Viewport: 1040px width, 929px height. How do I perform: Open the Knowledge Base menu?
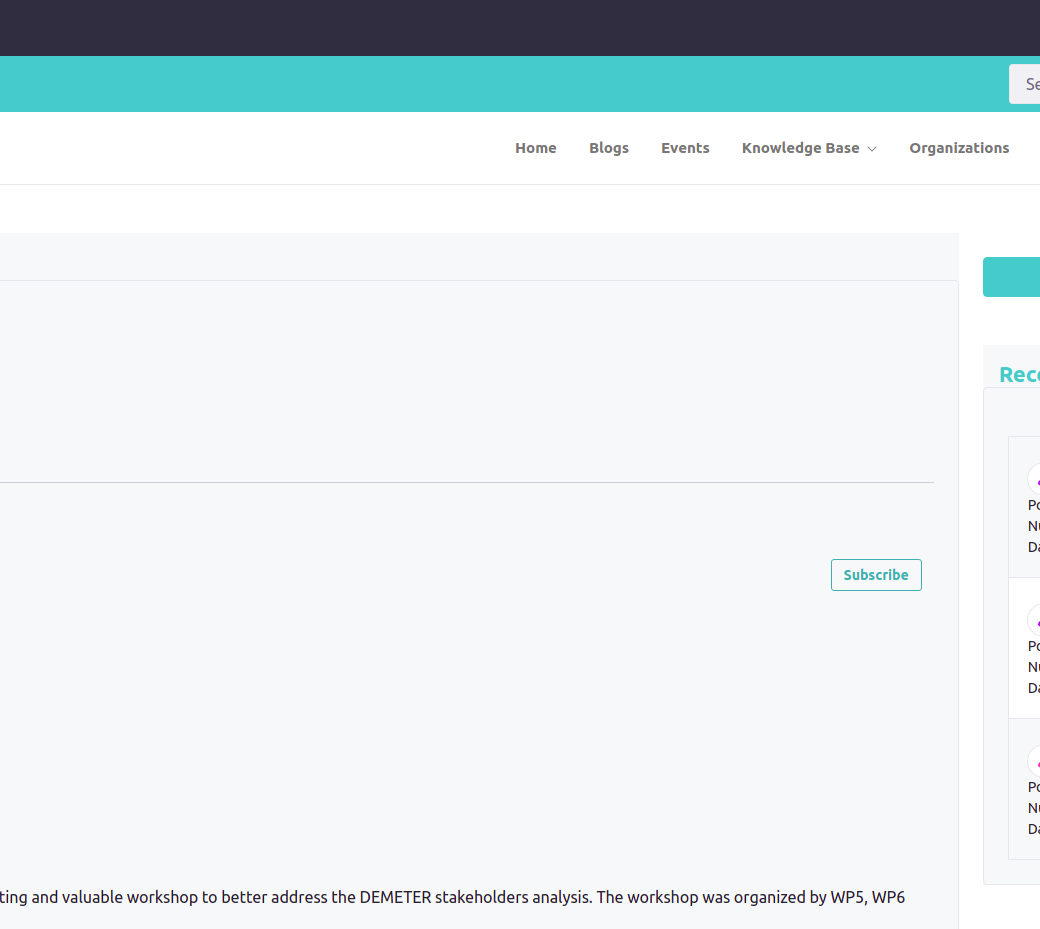[x=800, y=148]
